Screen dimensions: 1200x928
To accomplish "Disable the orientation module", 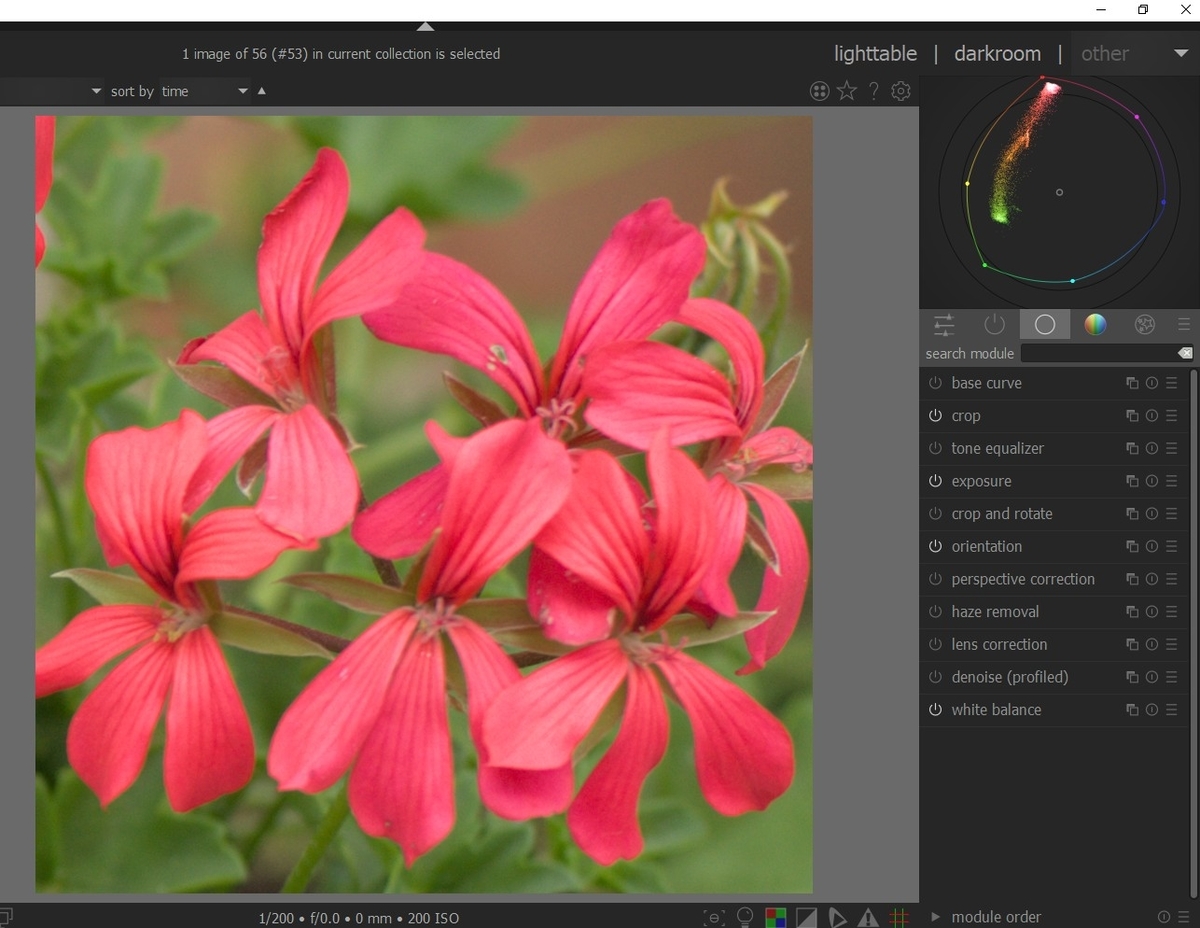I will [x=935, y=546].
